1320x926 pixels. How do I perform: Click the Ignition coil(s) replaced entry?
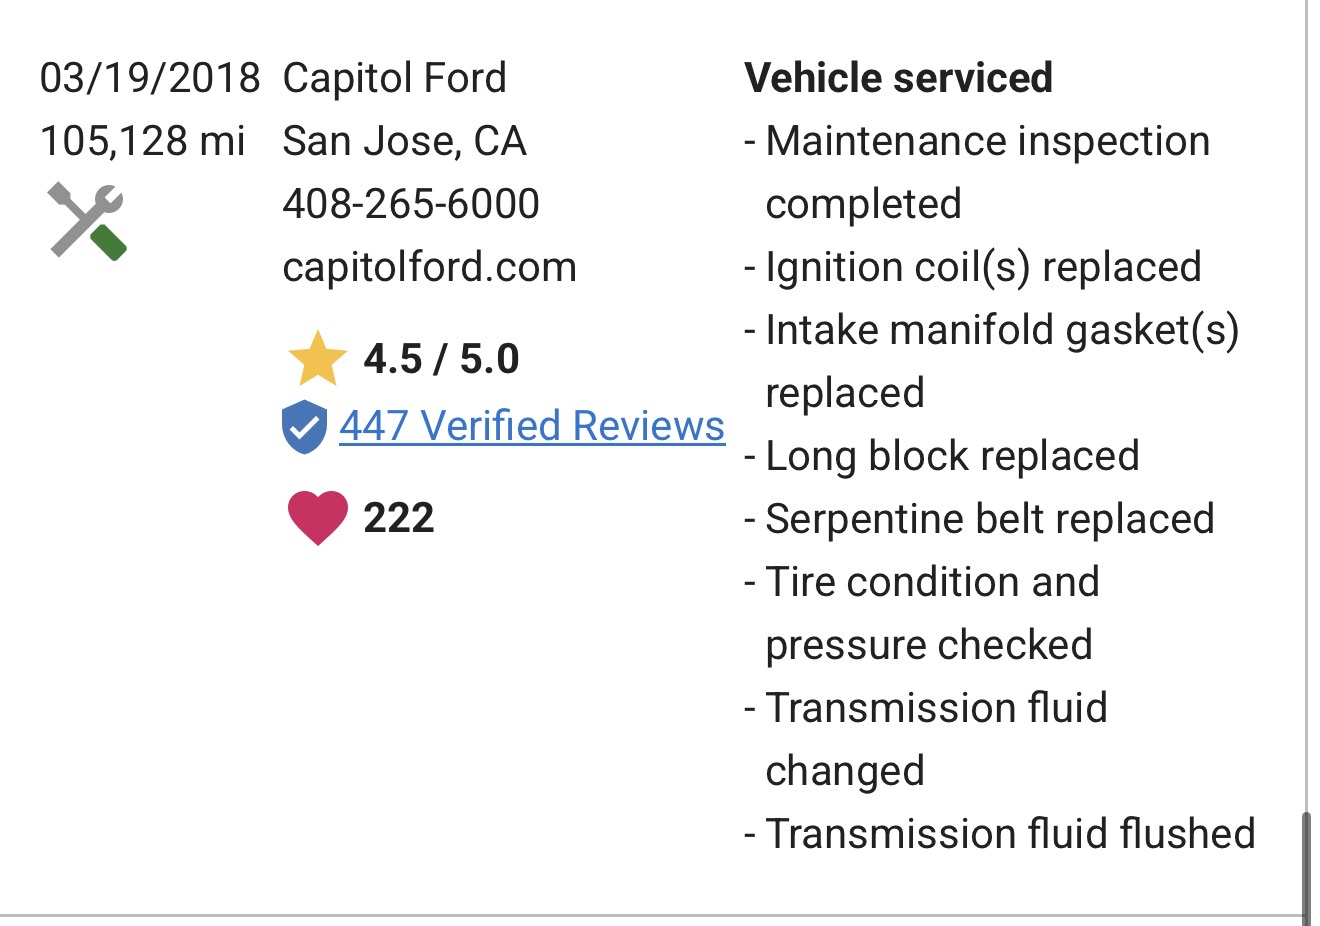coord(982,267)
